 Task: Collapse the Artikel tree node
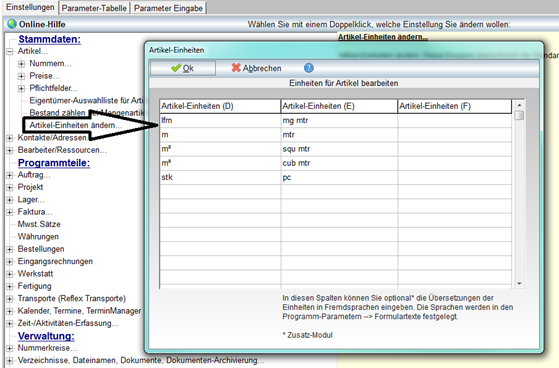pyautogui.click(x=10, y=51)
